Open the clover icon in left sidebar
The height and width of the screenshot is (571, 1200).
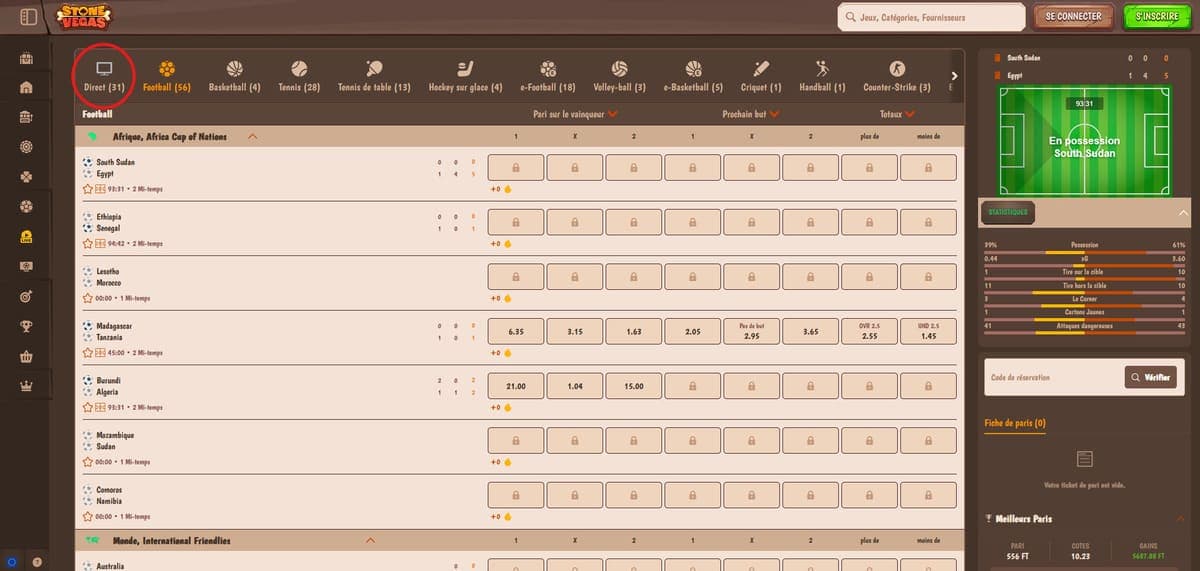click(x=27, y=177)
